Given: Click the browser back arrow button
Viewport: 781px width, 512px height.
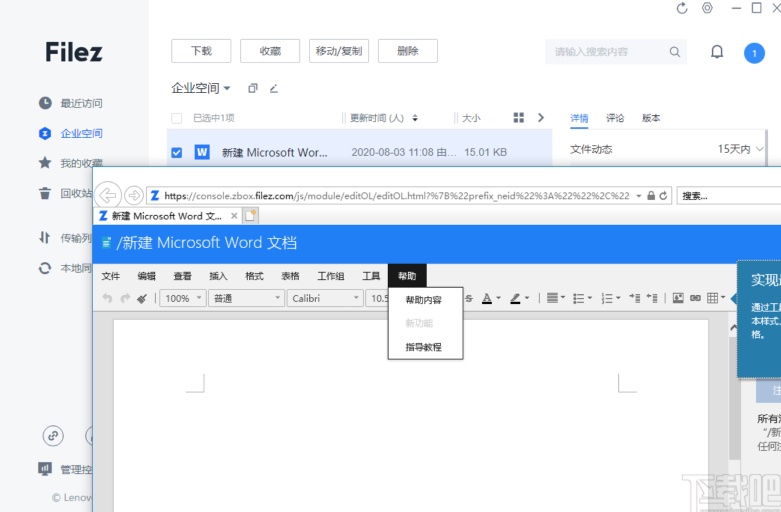Looking at the screenshot, I should point(108,195).
